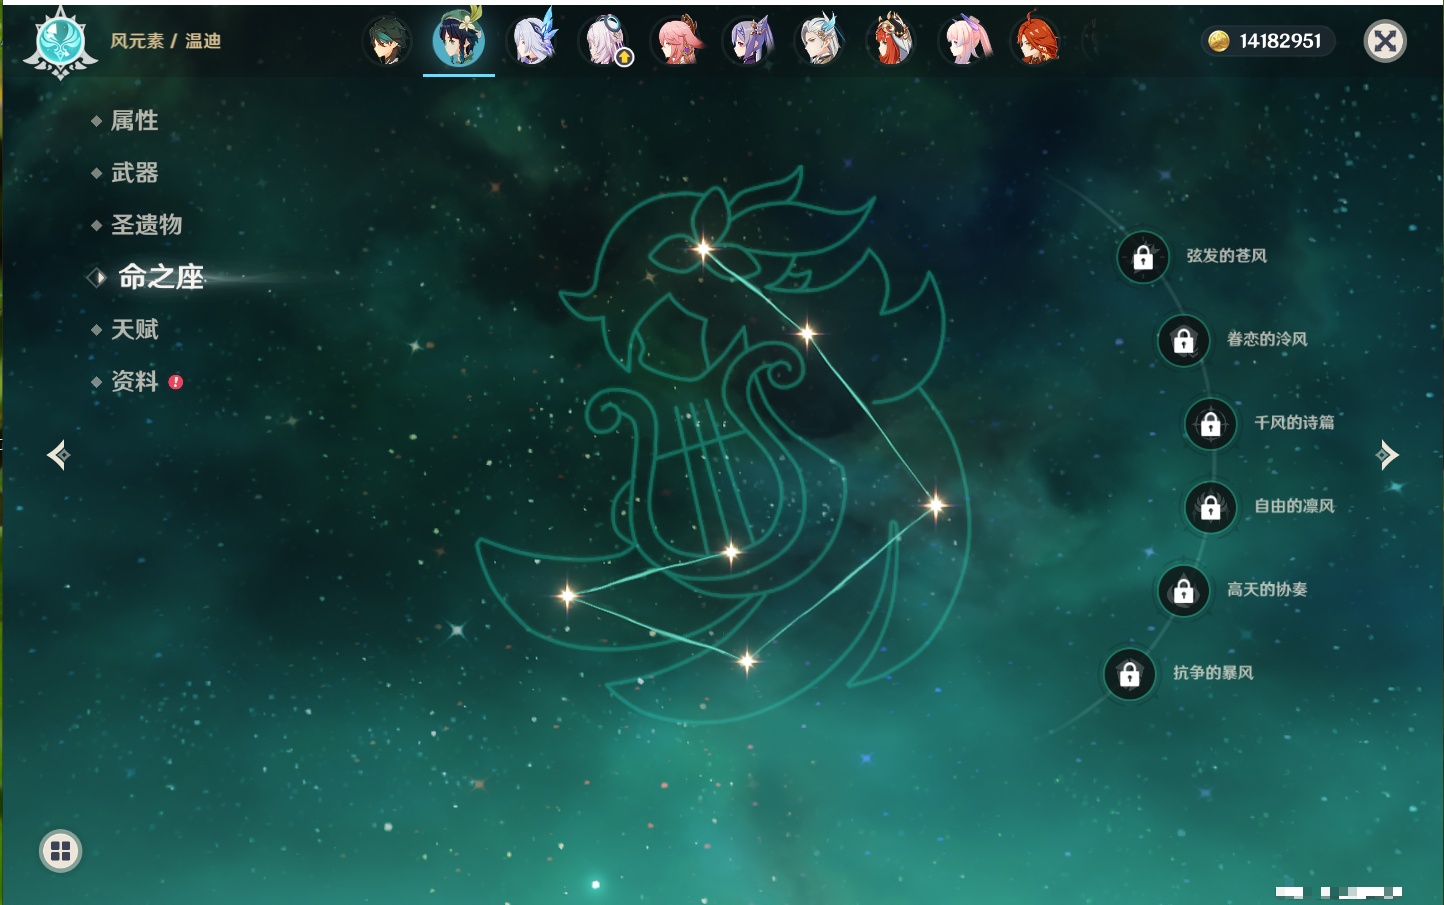Click the Mora coin balance 14182951
The image size is (1444, 905).
[1267, 41]
